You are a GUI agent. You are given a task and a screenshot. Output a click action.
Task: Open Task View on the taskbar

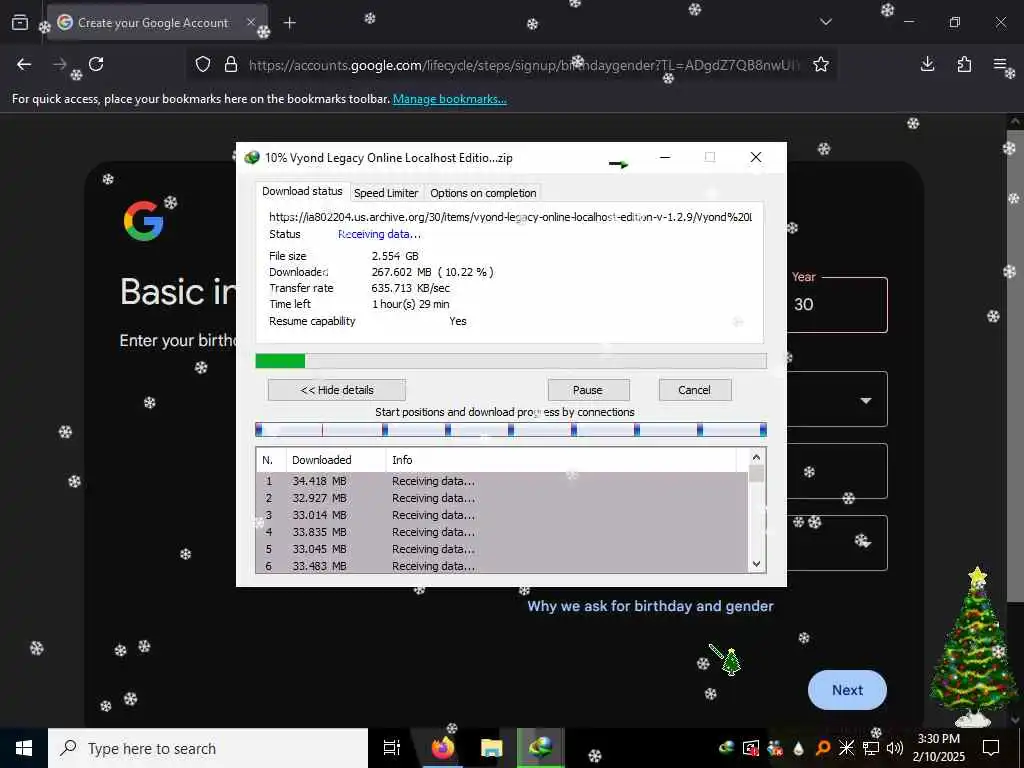[x=391, y=748]
